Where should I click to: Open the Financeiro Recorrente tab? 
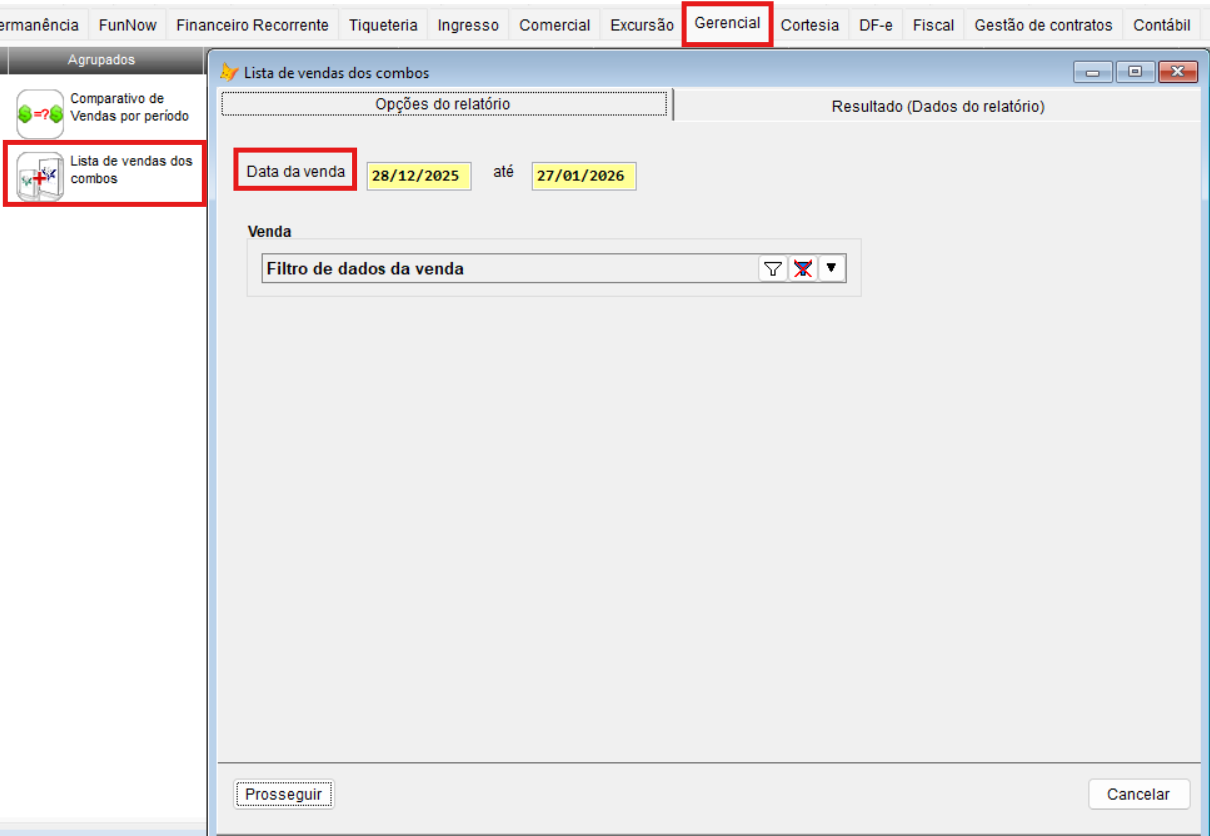click(252, 25)
